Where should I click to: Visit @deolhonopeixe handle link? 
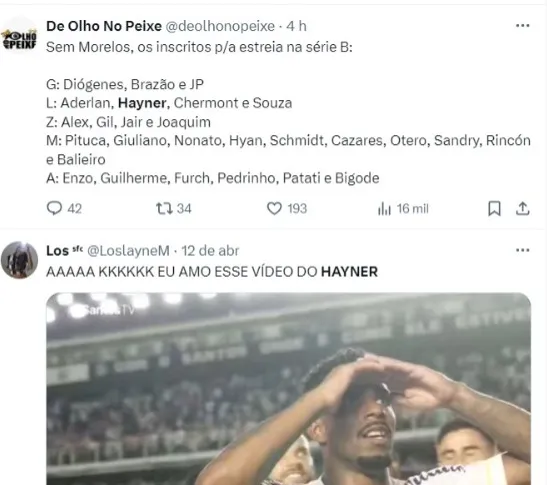pyautogui.click(x=220, y=26)
